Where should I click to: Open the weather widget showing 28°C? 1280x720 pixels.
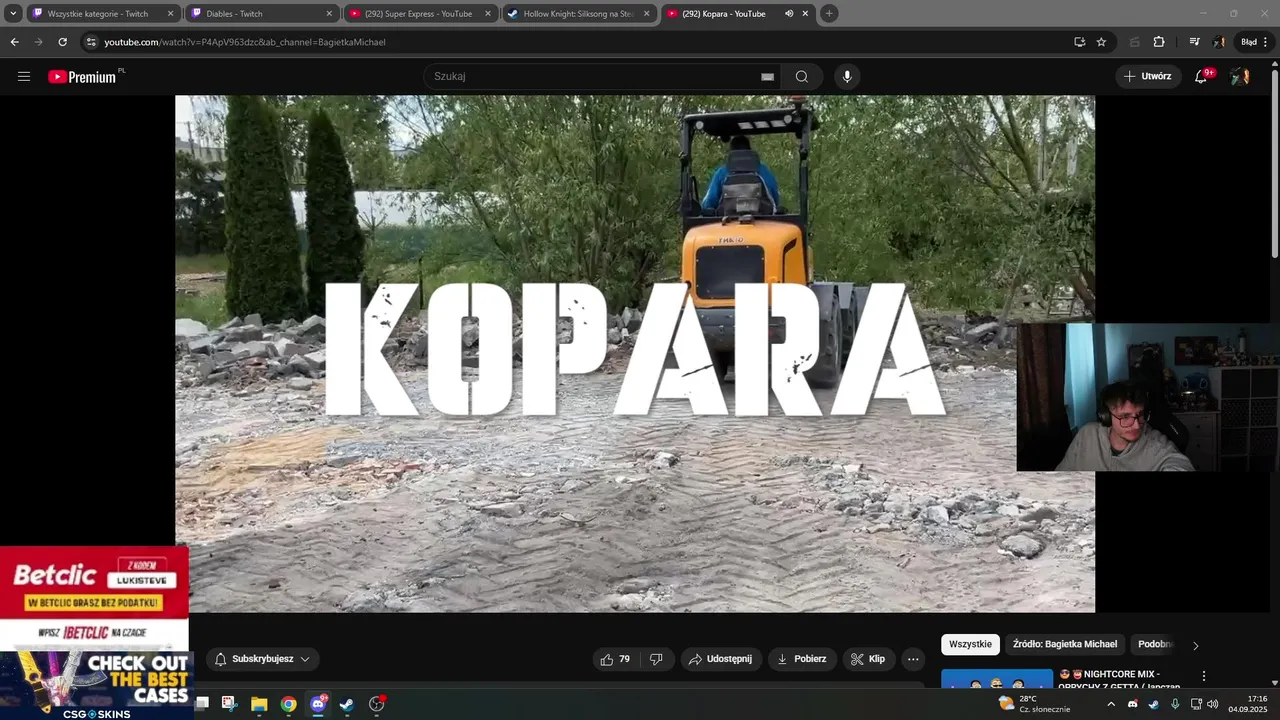pos(1034,703)
